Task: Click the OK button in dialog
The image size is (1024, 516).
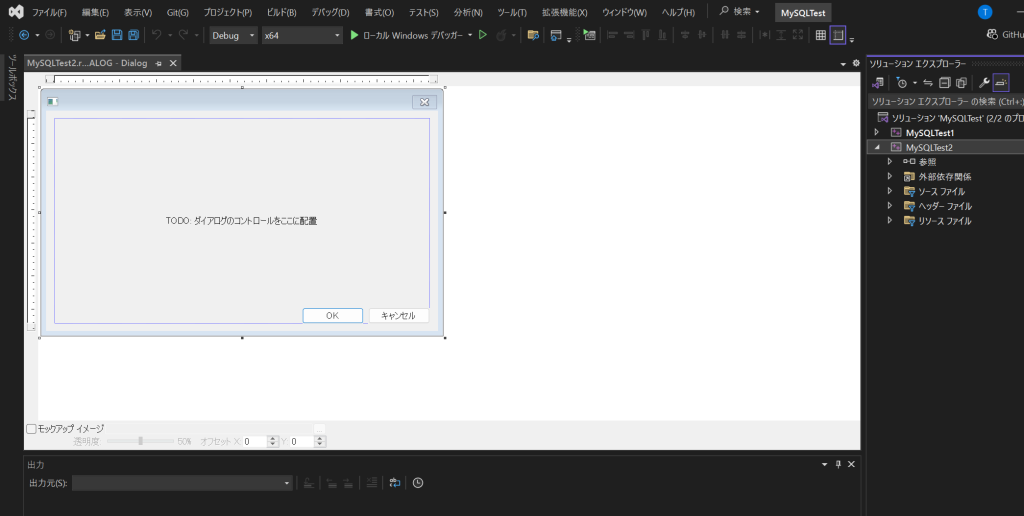Action: [x=332, y=315]
